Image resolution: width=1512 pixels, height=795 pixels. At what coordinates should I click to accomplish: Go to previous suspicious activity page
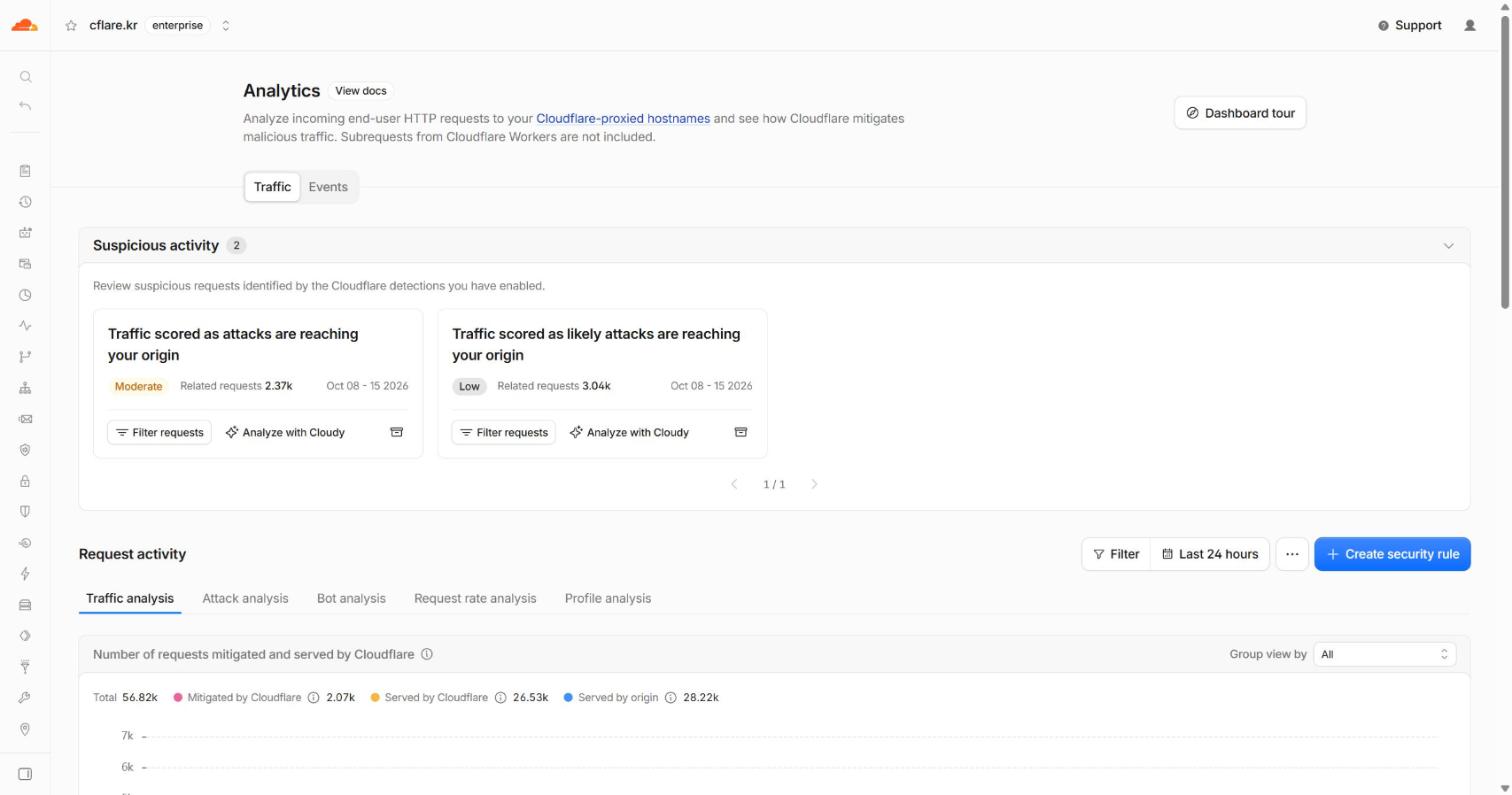tap(734, 484)
